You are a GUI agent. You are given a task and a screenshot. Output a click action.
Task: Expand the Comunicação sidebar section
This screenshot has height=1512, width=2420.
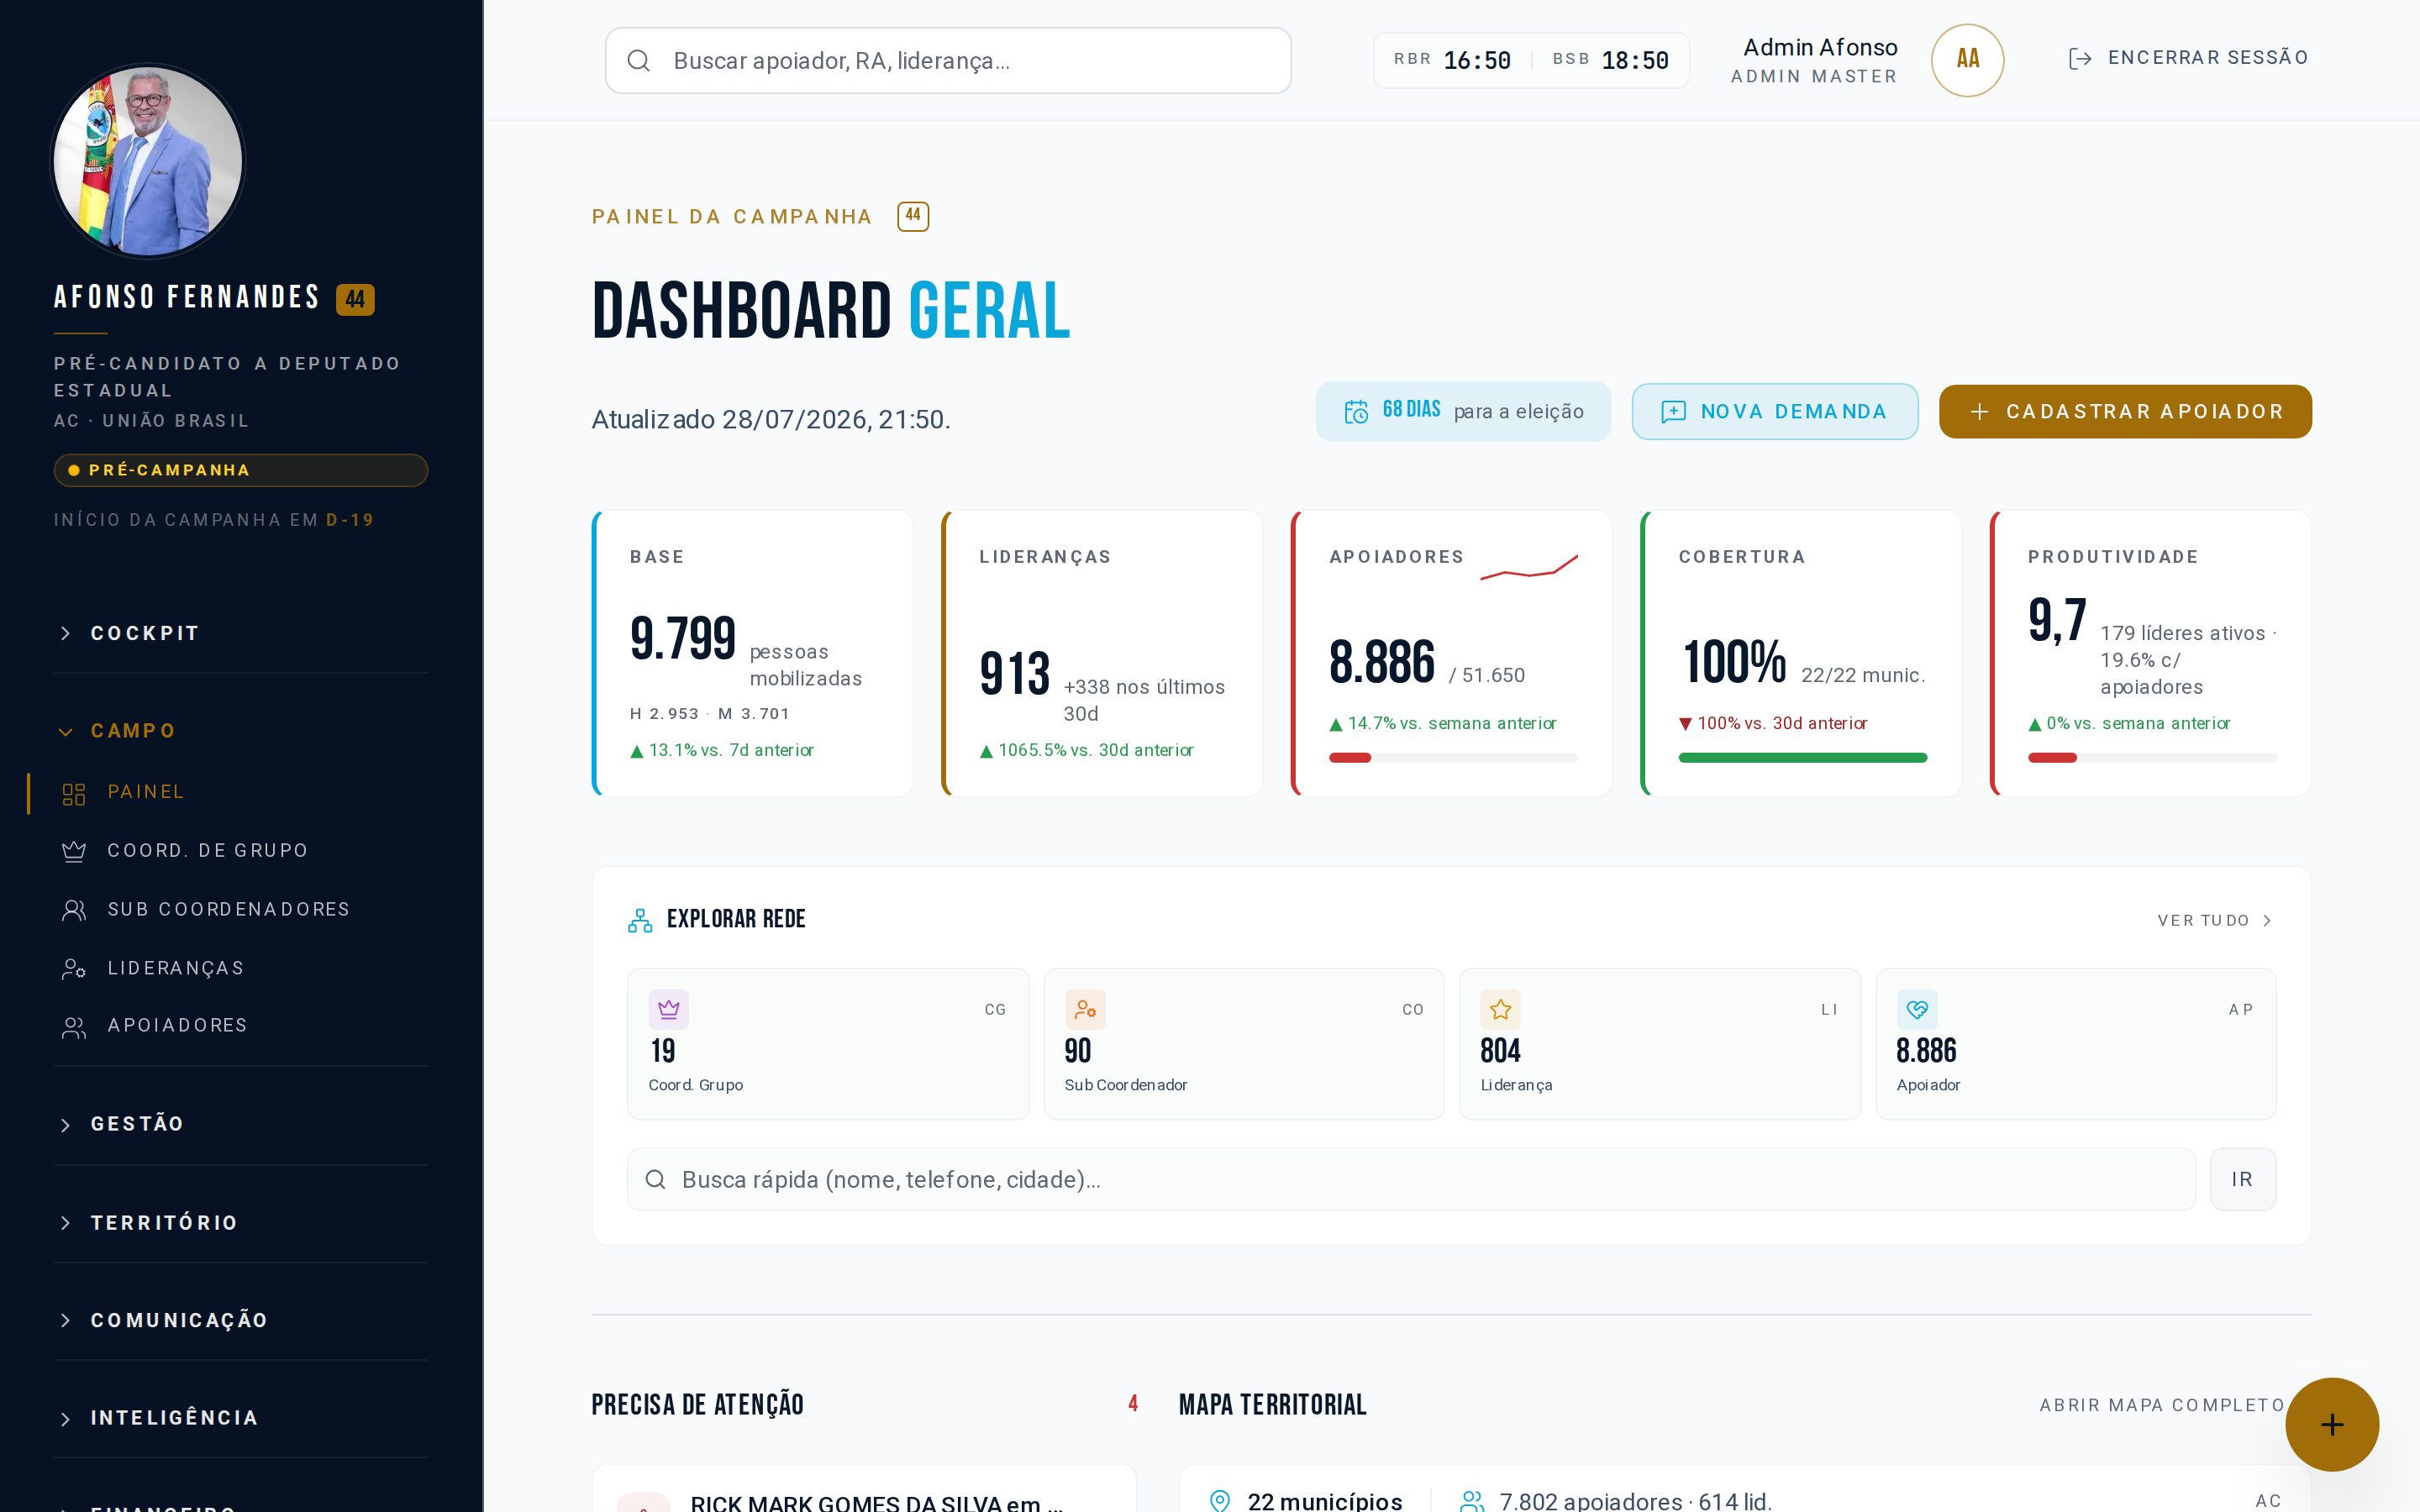tap(241, 1320)
